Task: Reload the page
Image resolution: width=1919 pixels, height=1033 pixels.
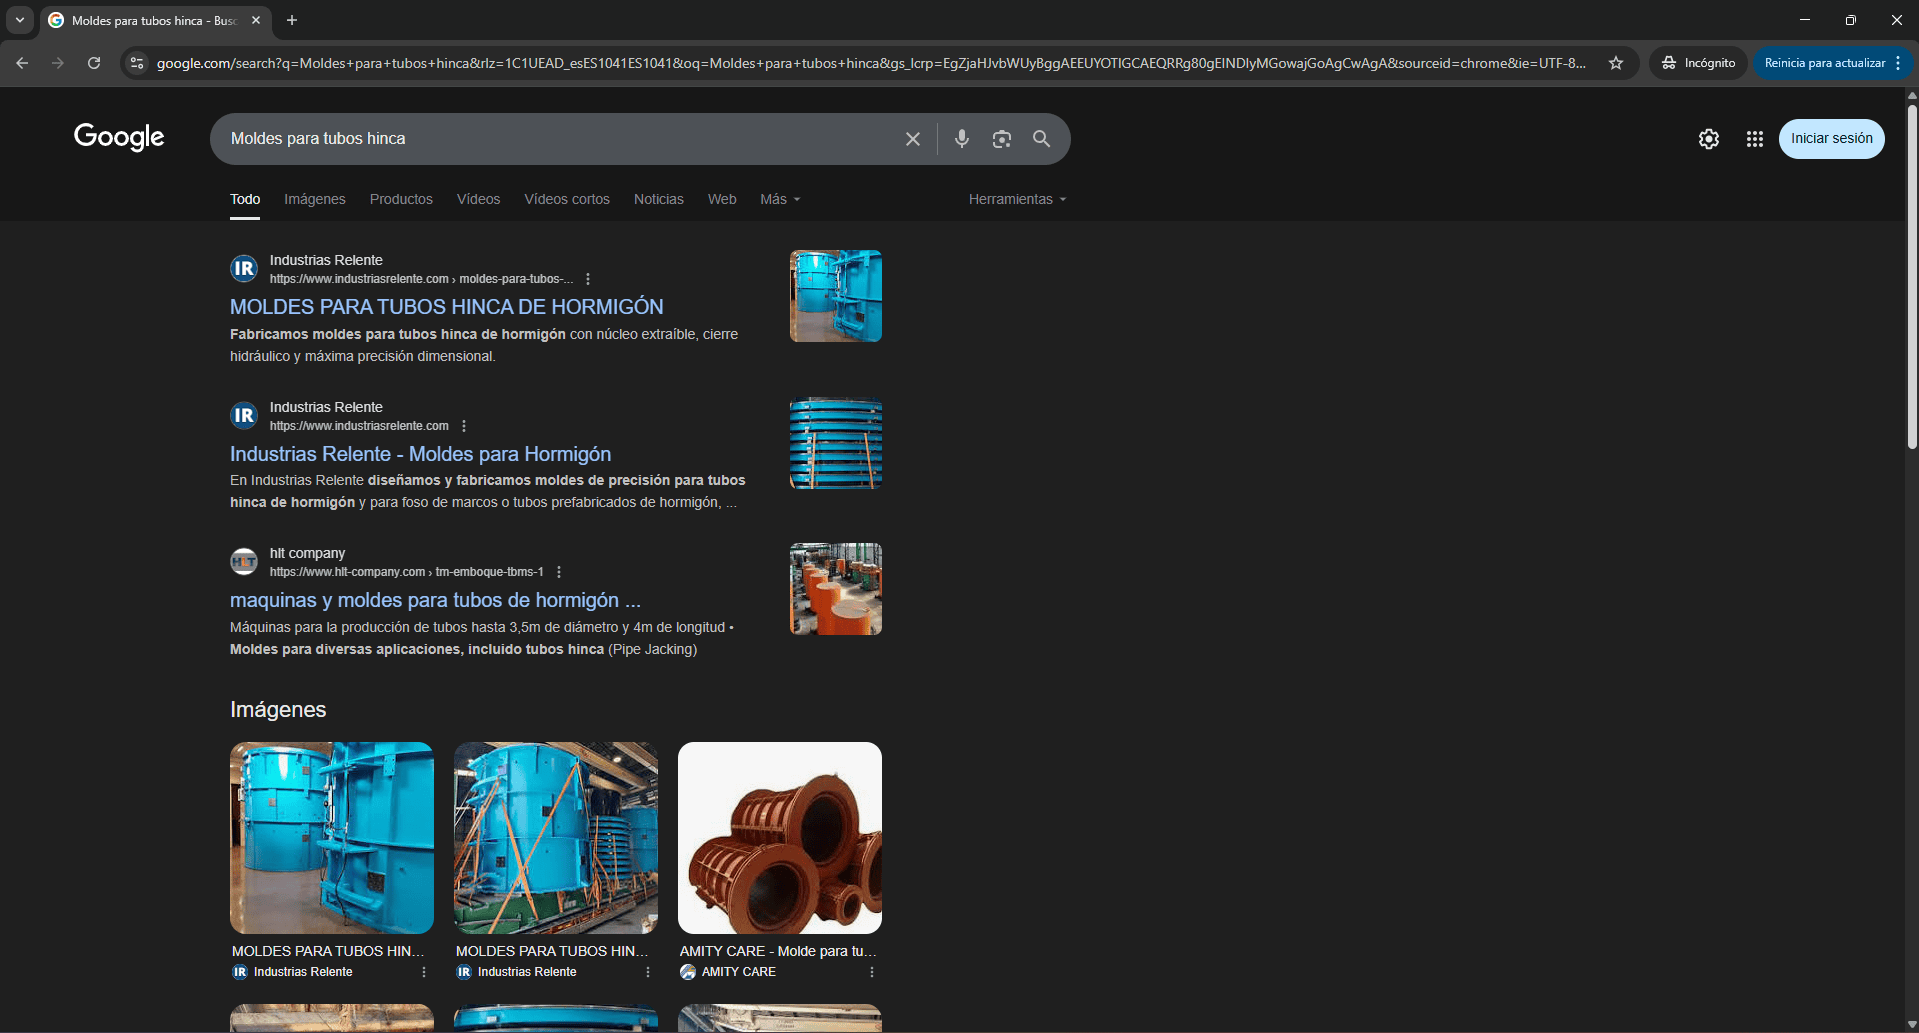Action: tap(94, 63)
